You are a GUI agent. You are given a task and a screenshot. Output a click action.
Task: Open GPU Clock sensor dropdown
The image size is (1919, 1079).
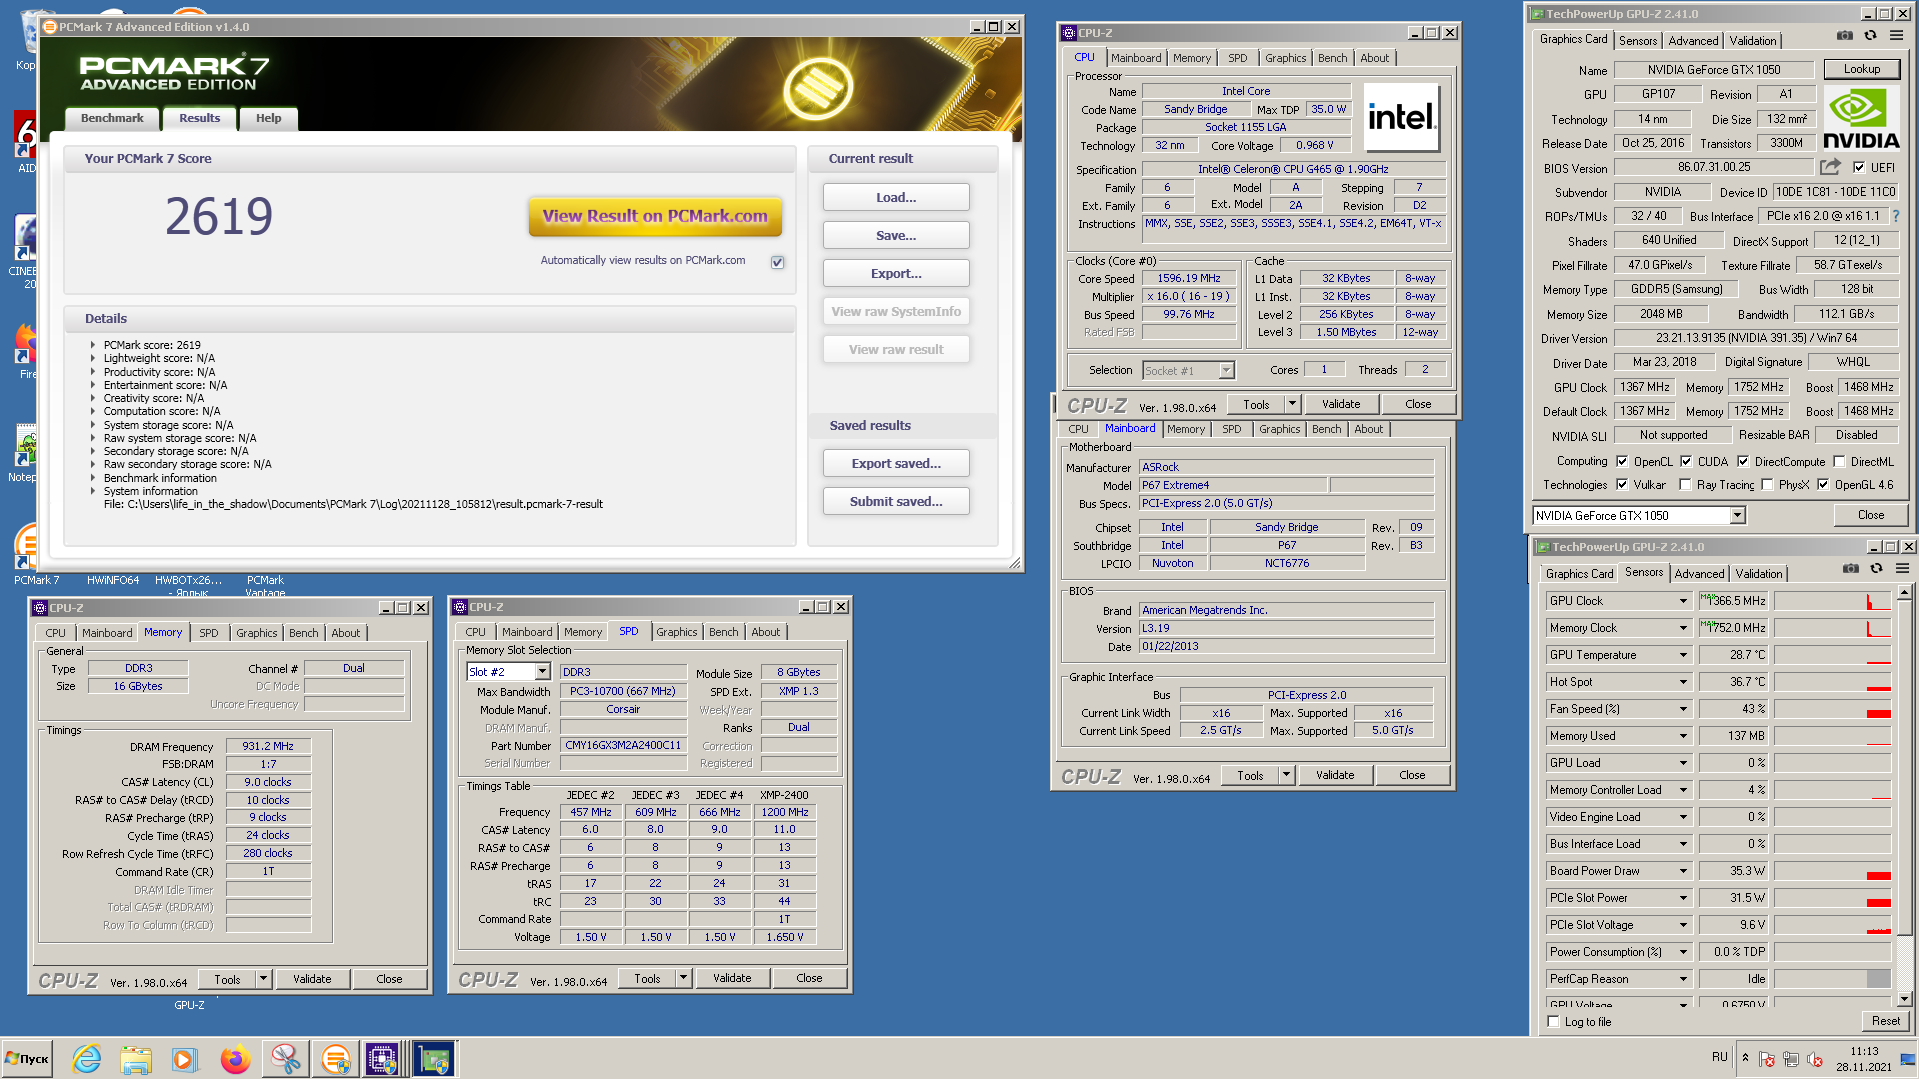[x=1683, y=601]
